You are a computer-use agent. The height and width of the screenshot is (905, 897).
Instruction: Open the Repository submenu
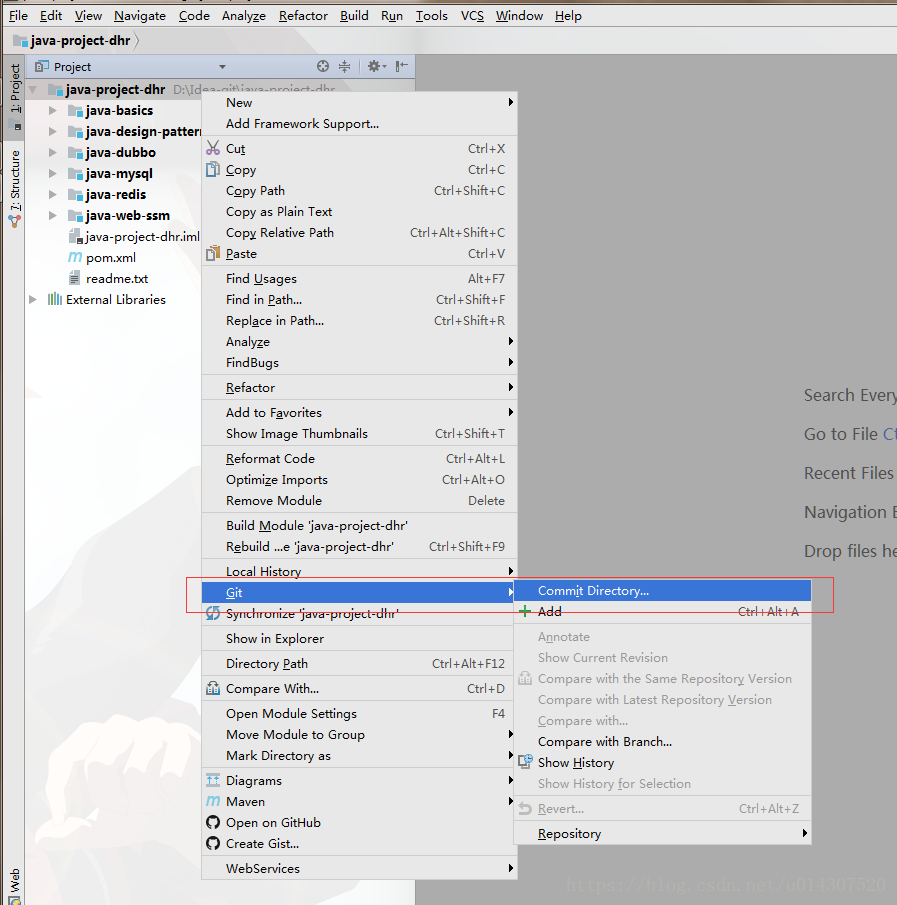pyautogui.click(x=662, y=833)
